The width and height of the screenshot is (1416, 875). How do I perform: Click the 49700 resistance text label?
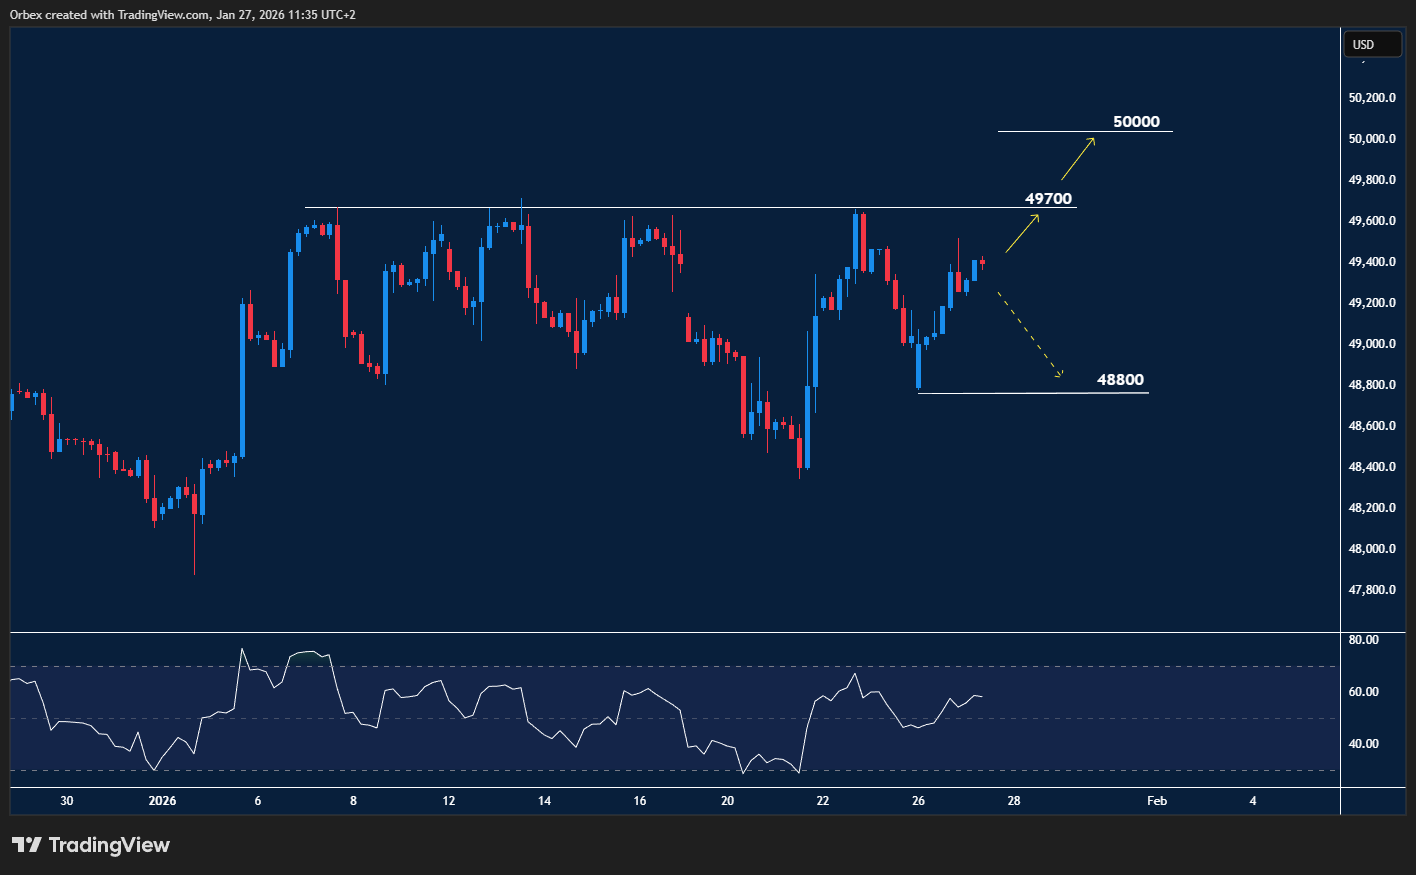[x=1048, y=198]
